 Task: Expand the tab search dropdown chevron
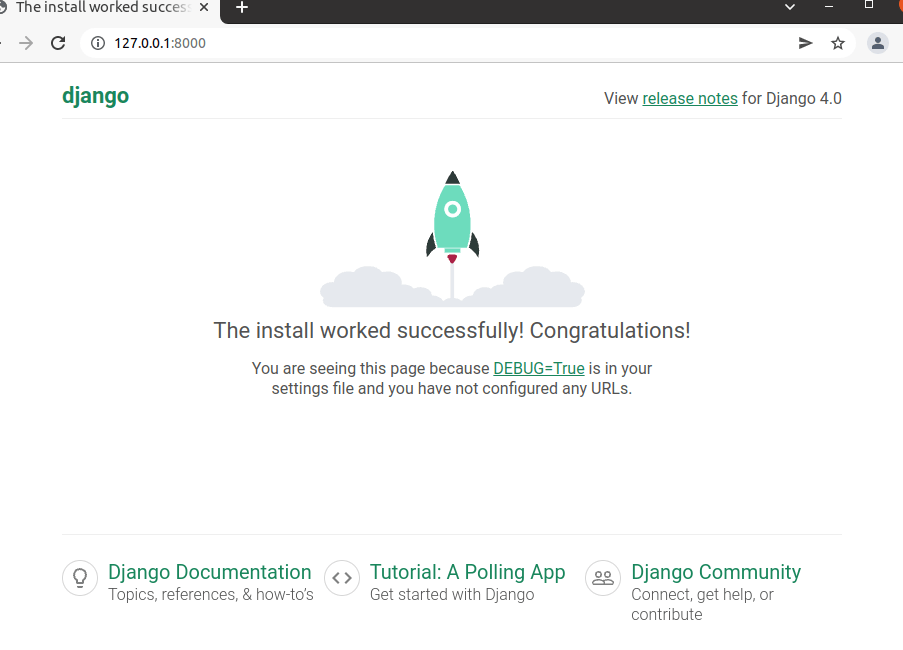(790, 7)
